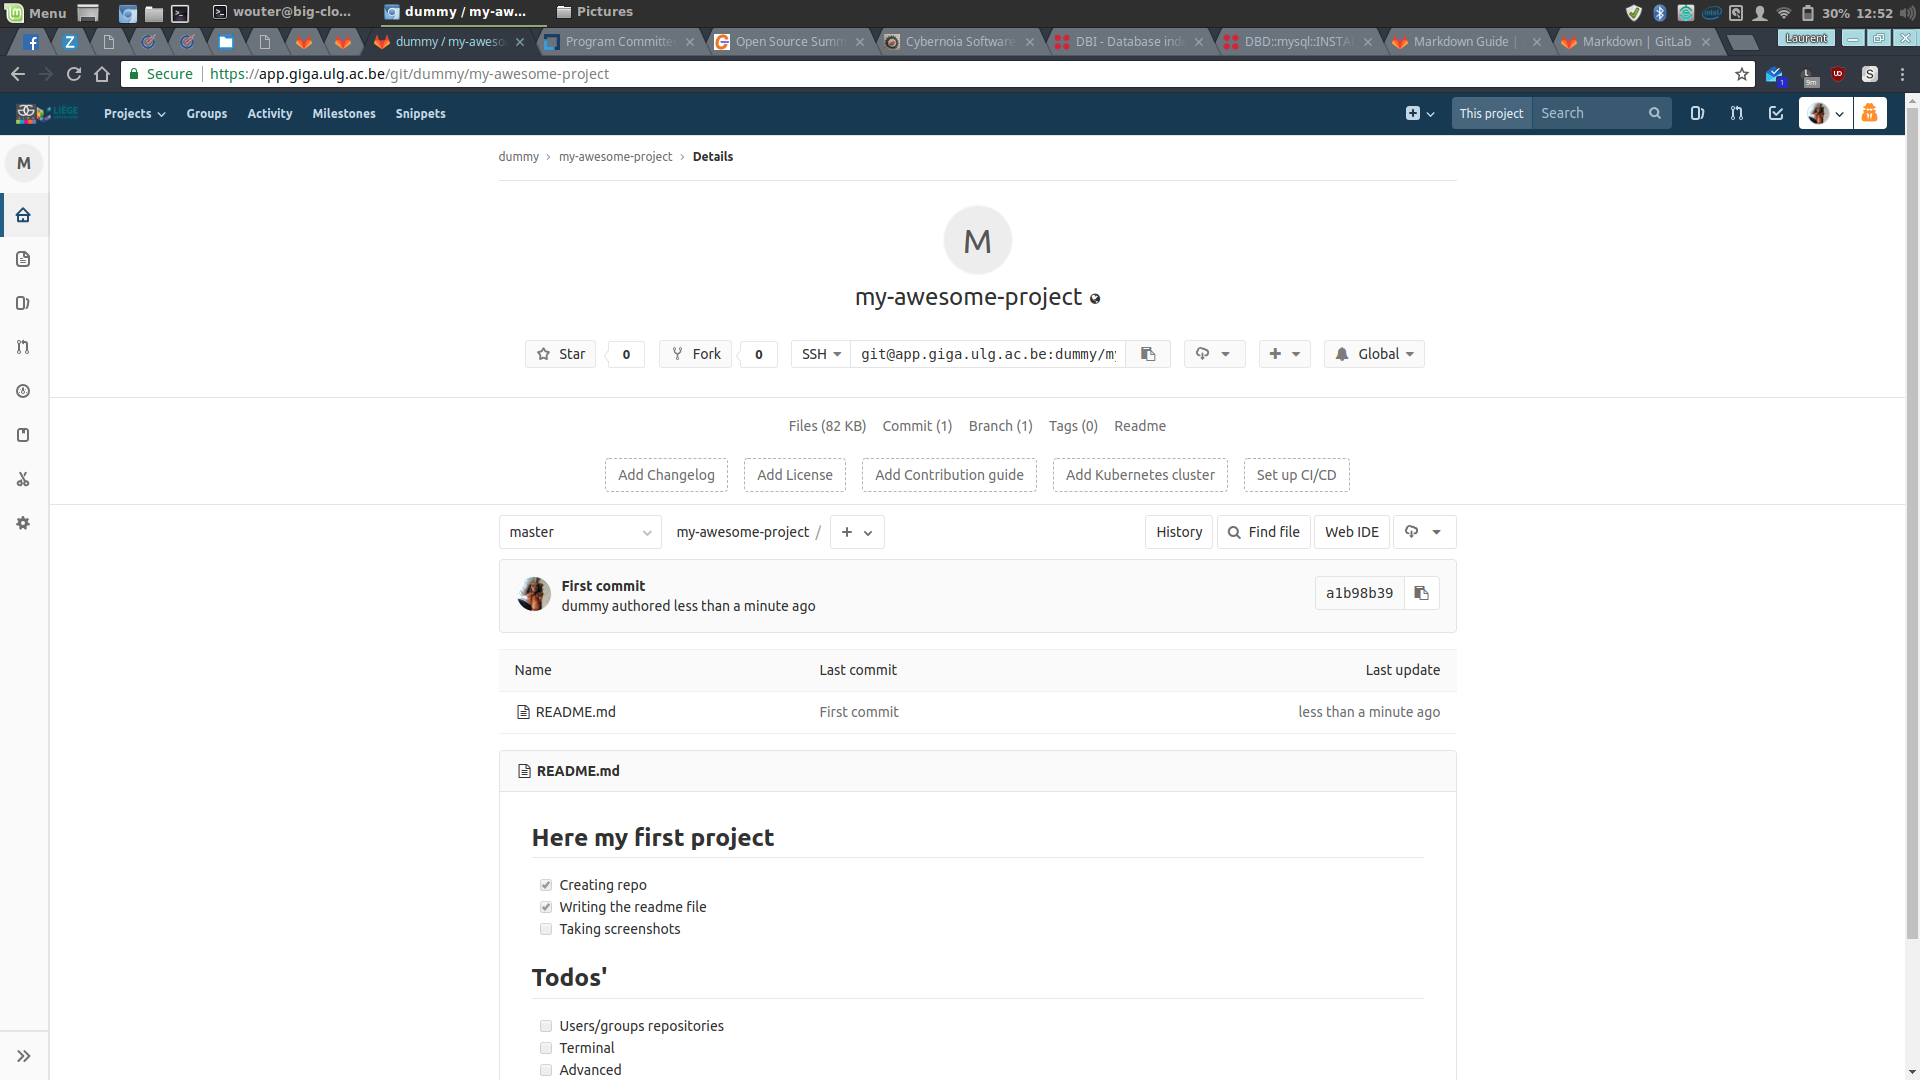The image size is (1920, 1080).
Task: Switch to the Markdown Guide browser tab
Action: point(1466,41)
